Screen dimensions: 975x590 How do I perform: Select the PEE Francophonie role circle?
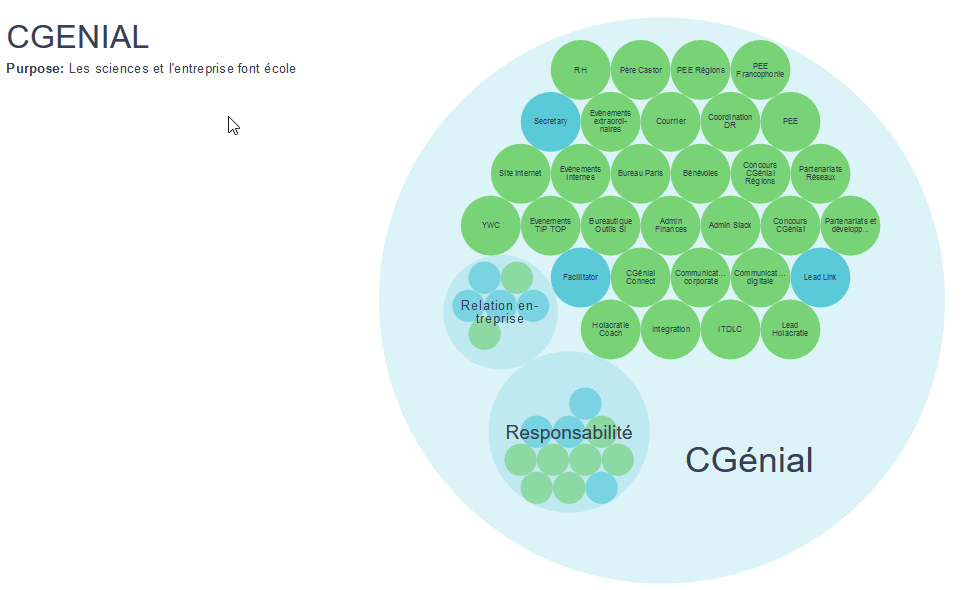760,70
